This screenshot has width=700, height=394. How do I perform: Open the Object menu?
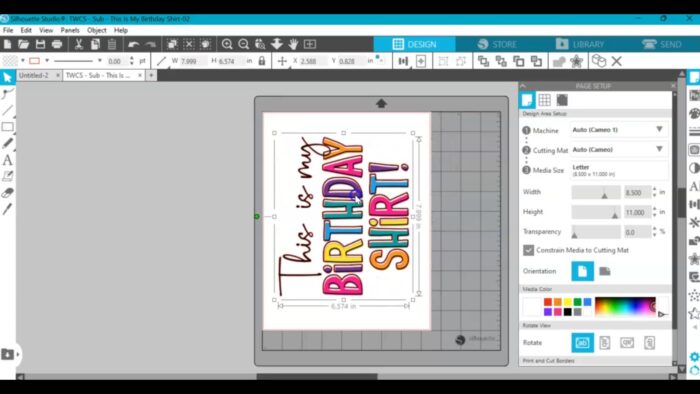(96, 30)
